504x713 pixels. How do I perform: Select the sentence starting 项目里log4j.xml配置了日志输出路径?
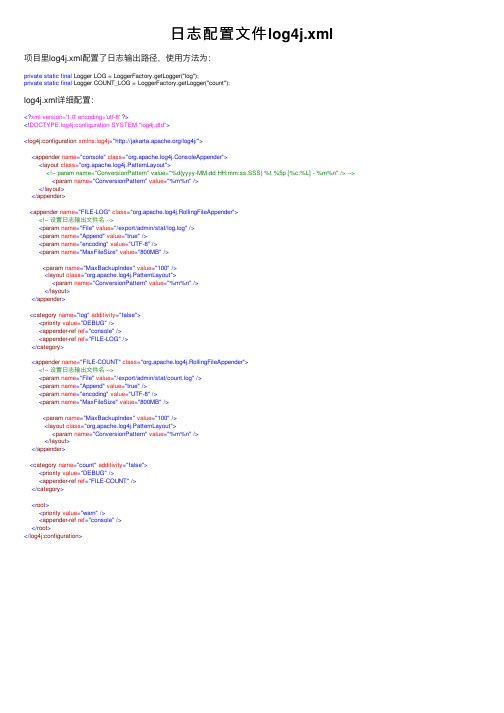[118, 58]
